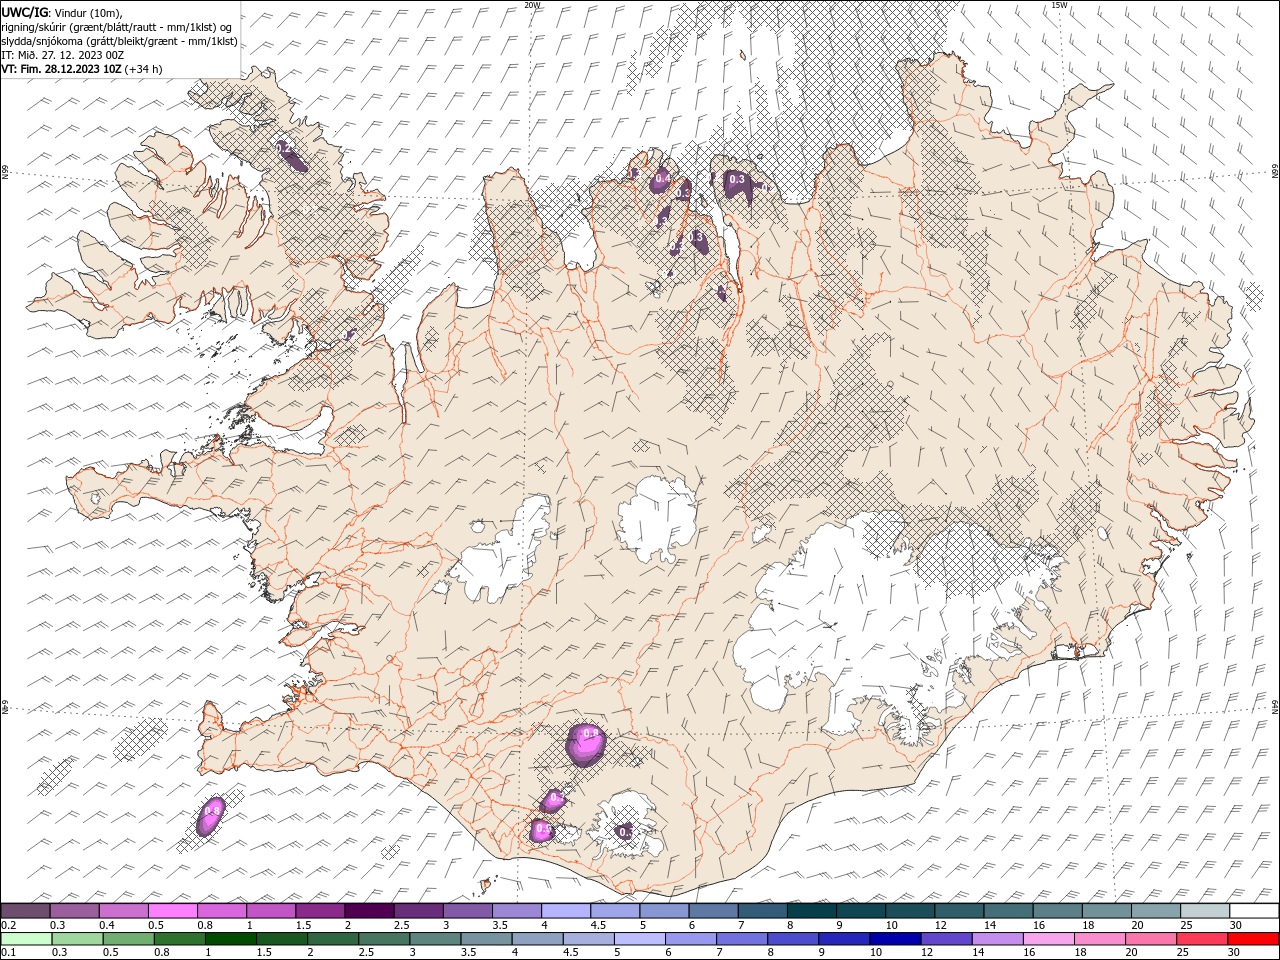Image resolution: width=1280 pixels, height=960 pixels.
Task: Click the init time 'IT: Mið. 27. 12. 2023 00Z'
Action: click(x=62, y=55)
